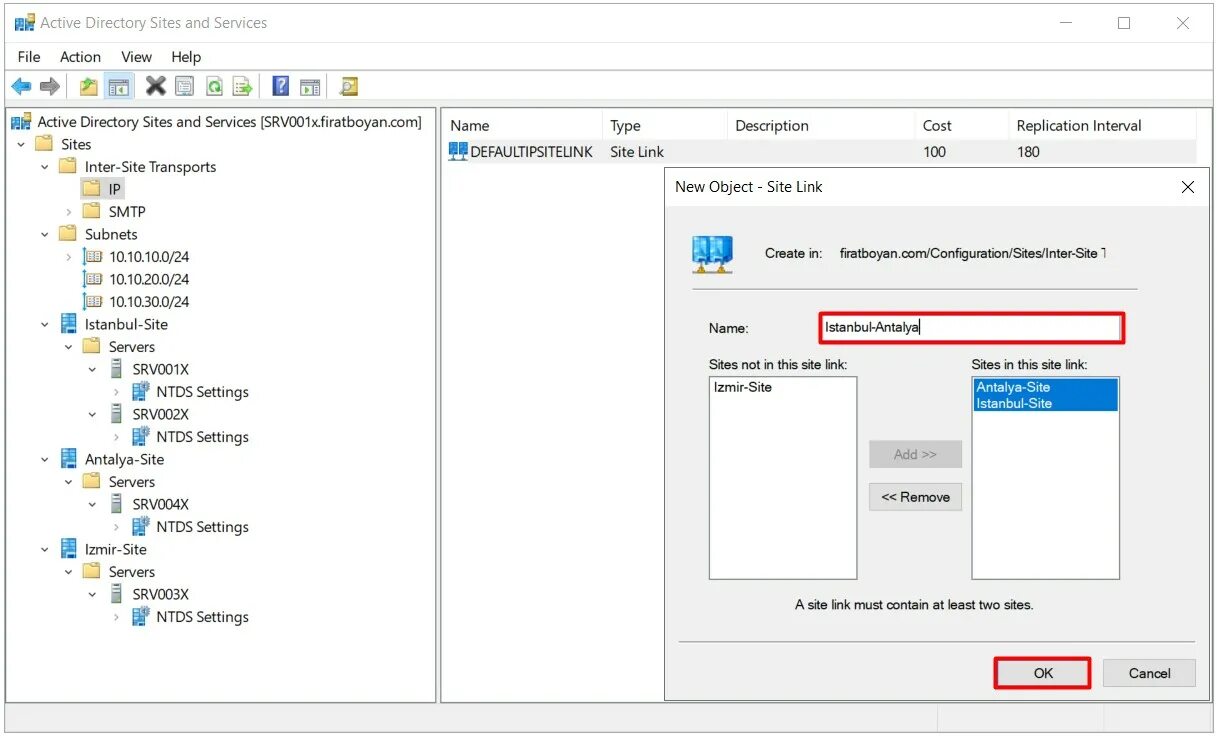
Task: Collapse the Izmir-Site node
Action: (x=45, y=550)
